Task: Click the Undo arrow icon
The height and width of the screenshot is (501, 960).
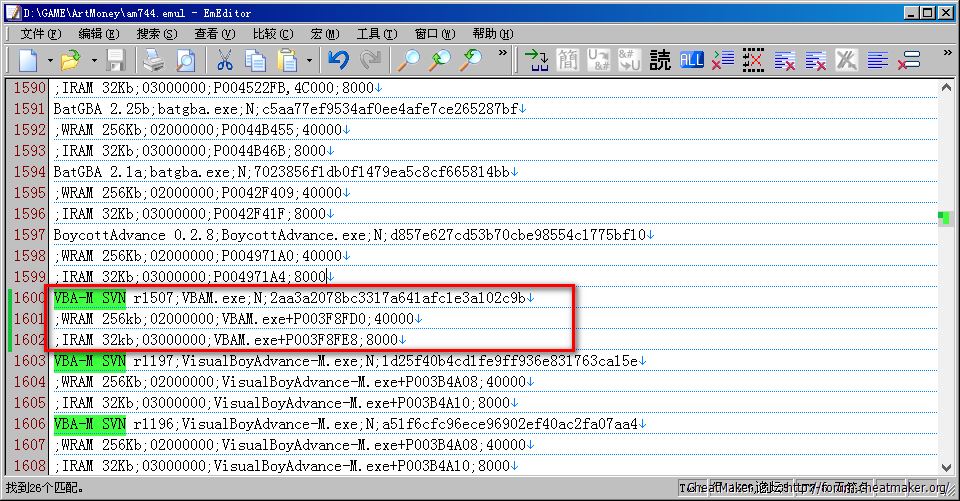Action: [x=338, y=61]
